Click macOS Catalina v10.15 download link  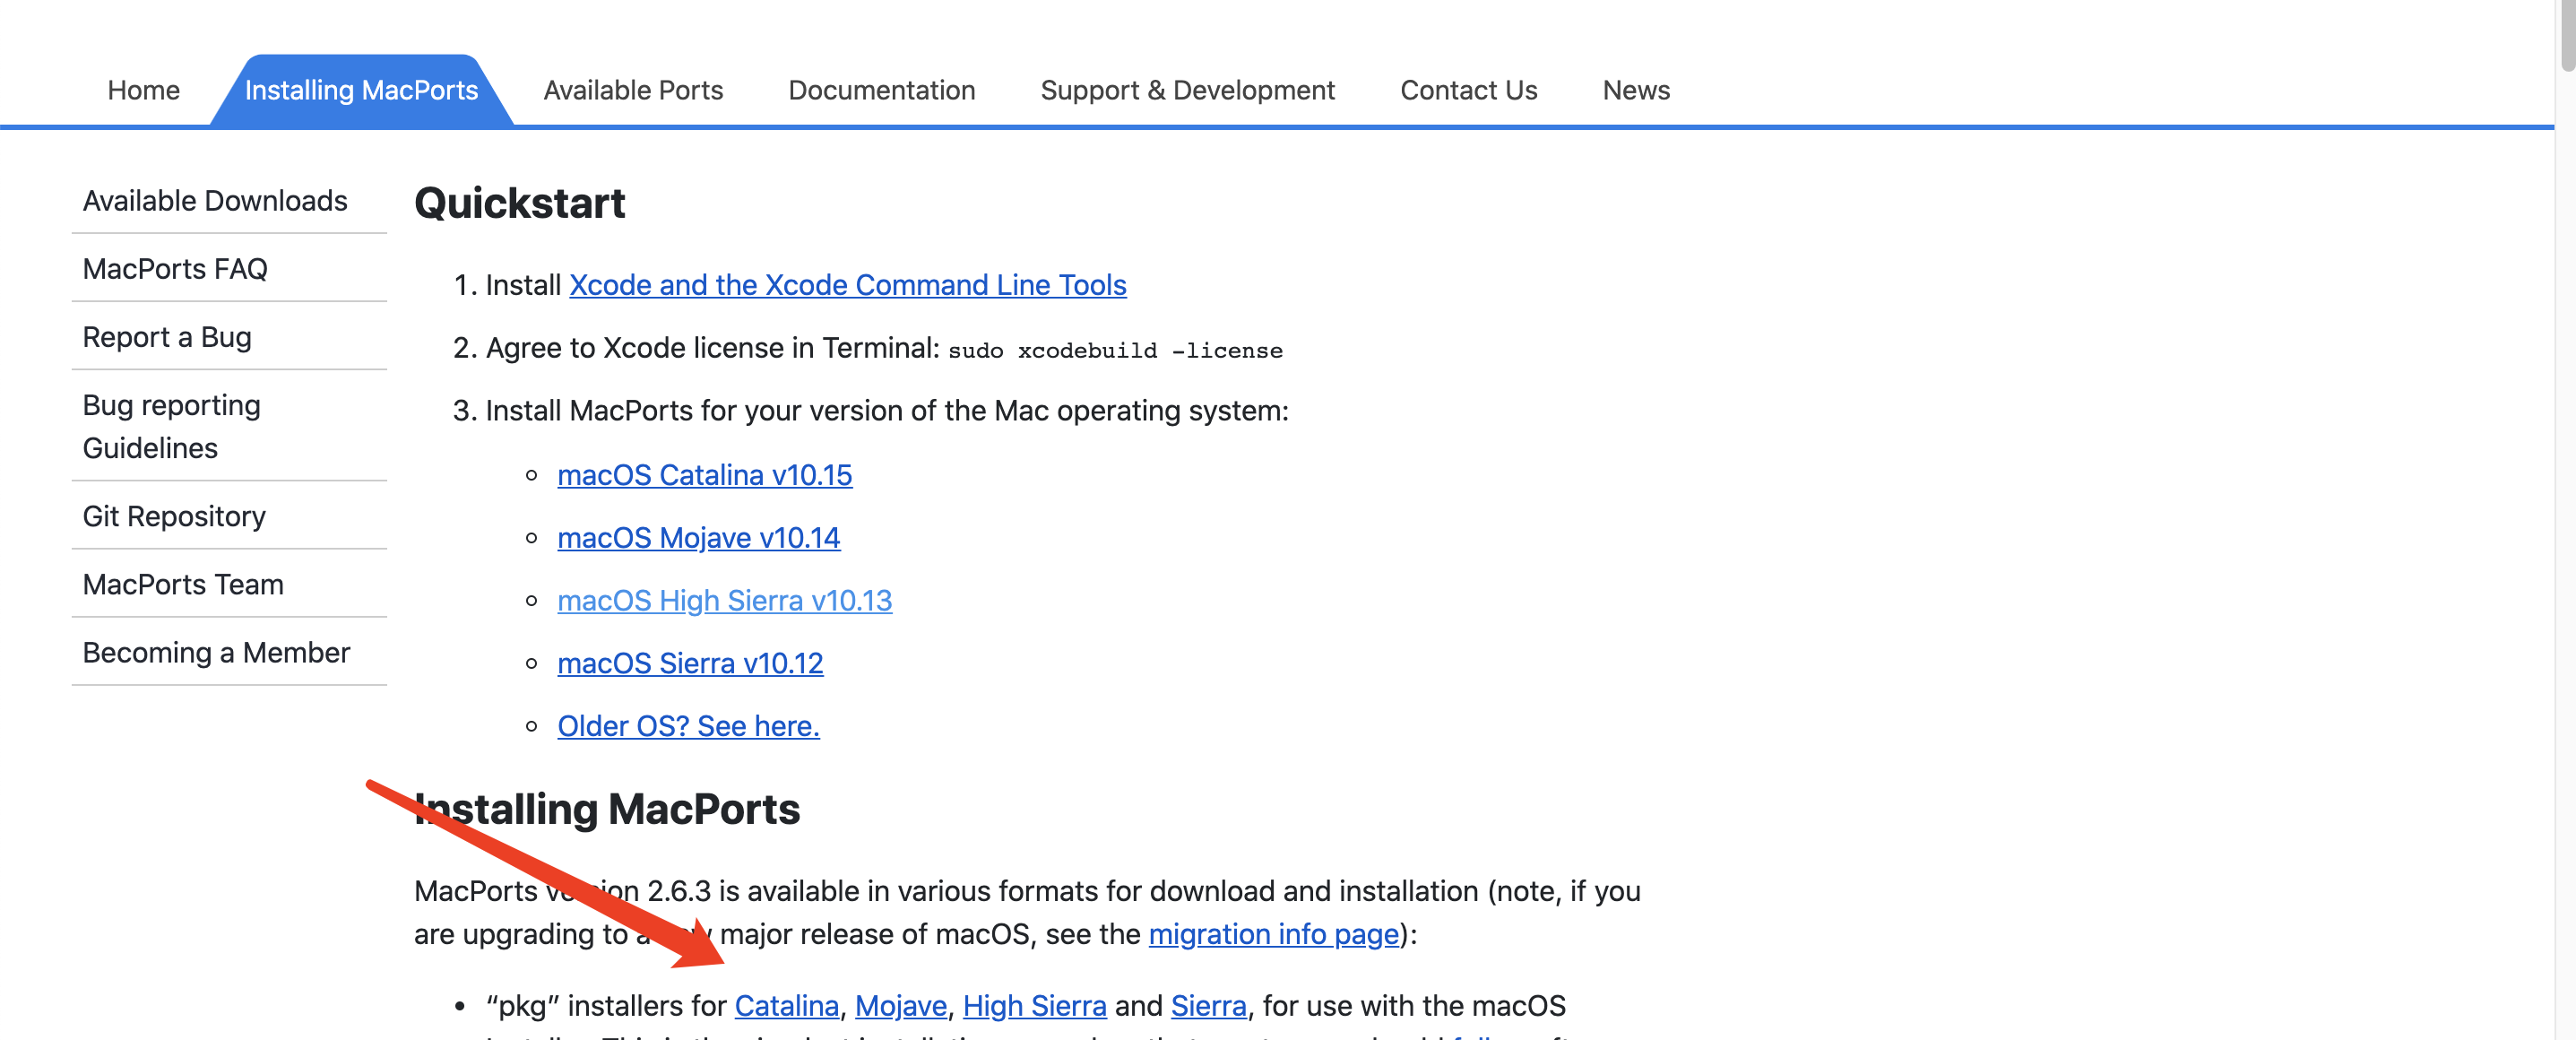704,475
